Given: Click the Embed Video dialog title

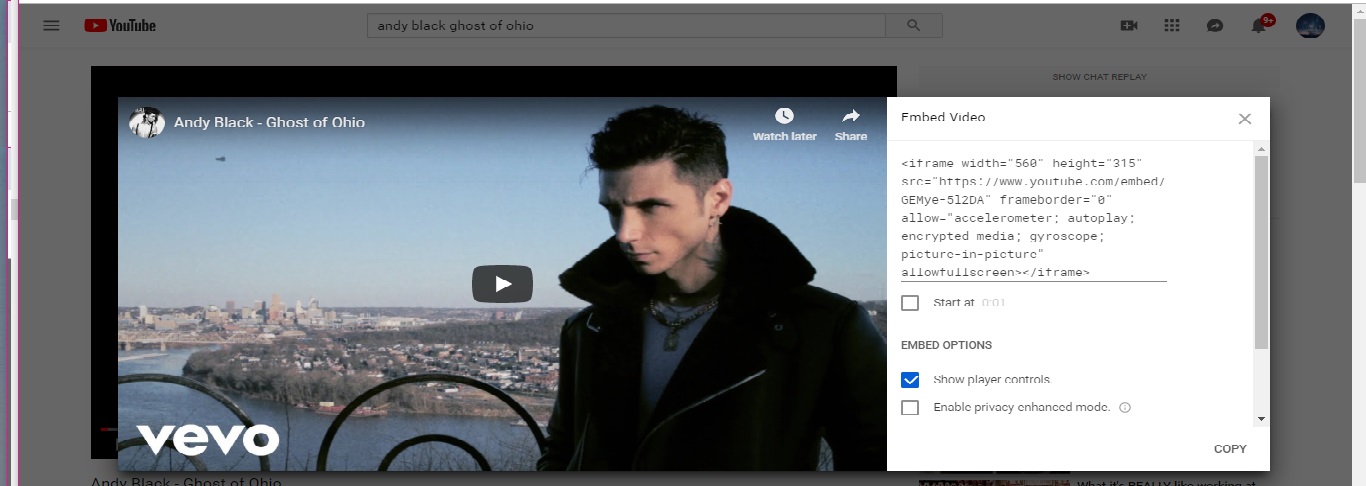Looking at the screenshot, I should pos(943,117).
